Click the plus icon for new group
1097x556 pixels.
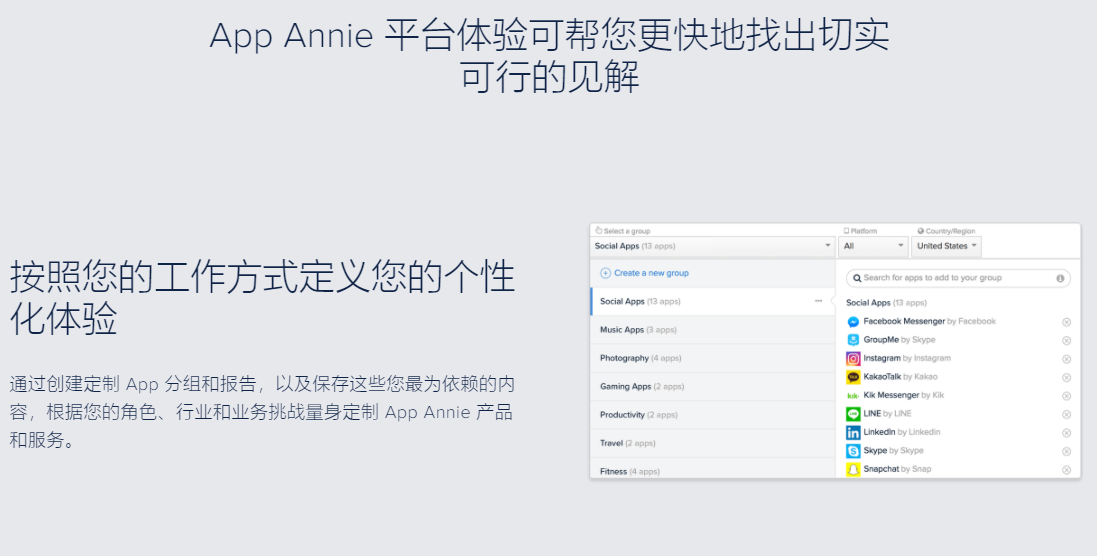(x=605, y=273)
